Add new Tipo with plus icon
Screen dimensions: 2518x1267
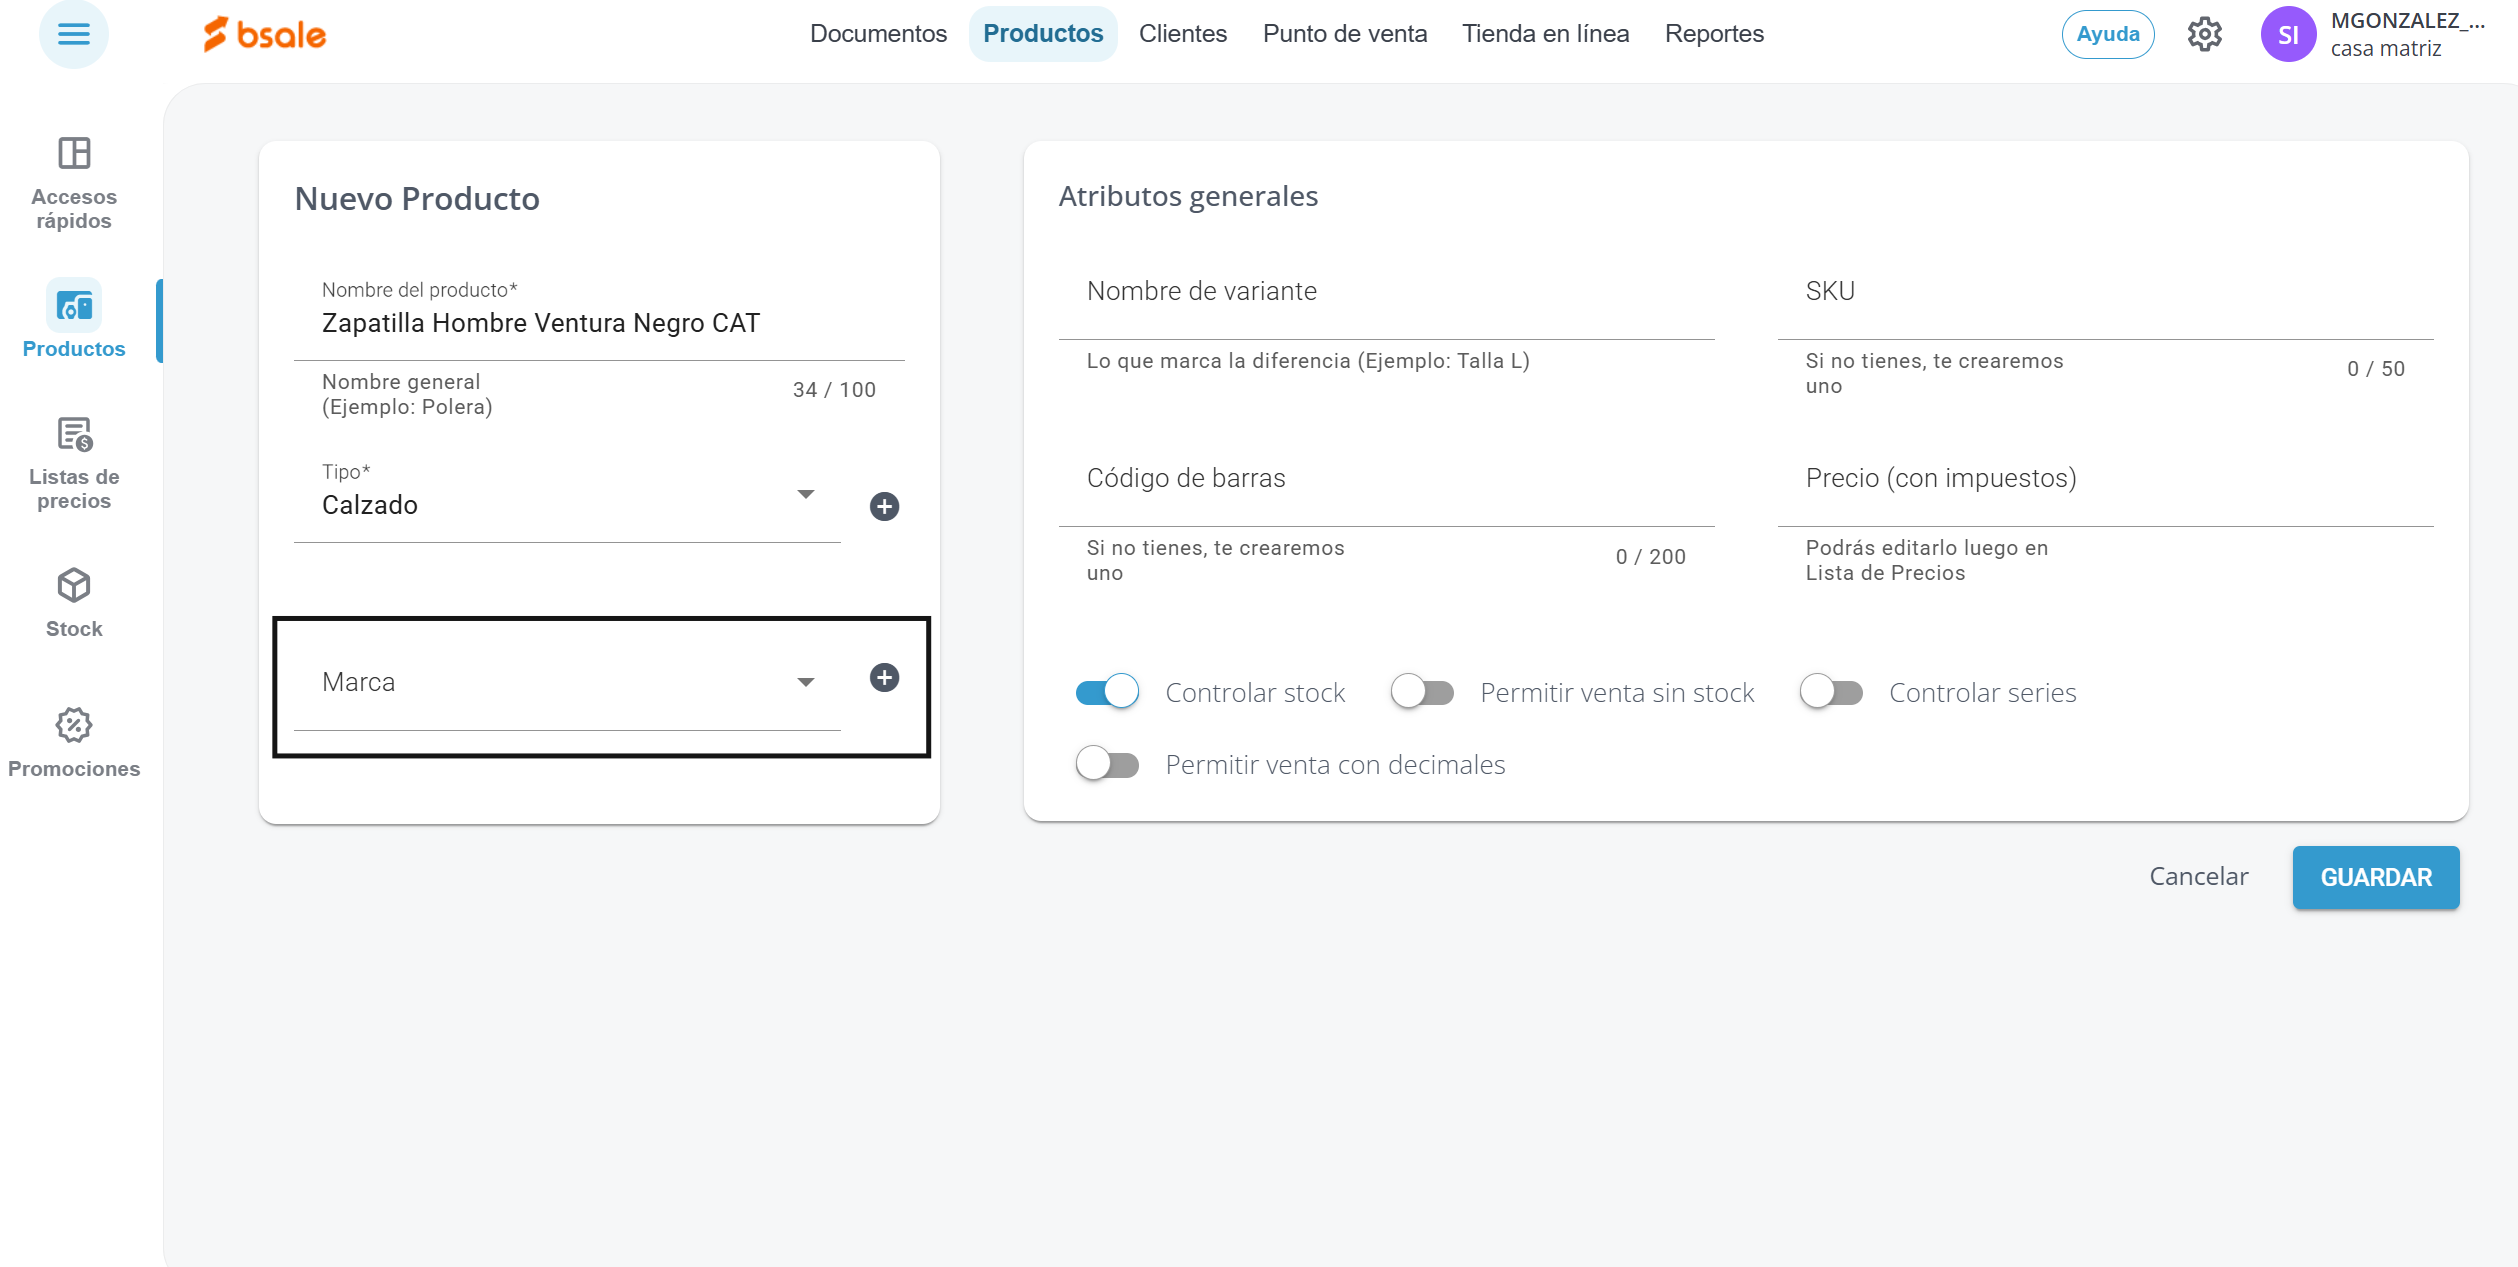click(x=884, y=507)
